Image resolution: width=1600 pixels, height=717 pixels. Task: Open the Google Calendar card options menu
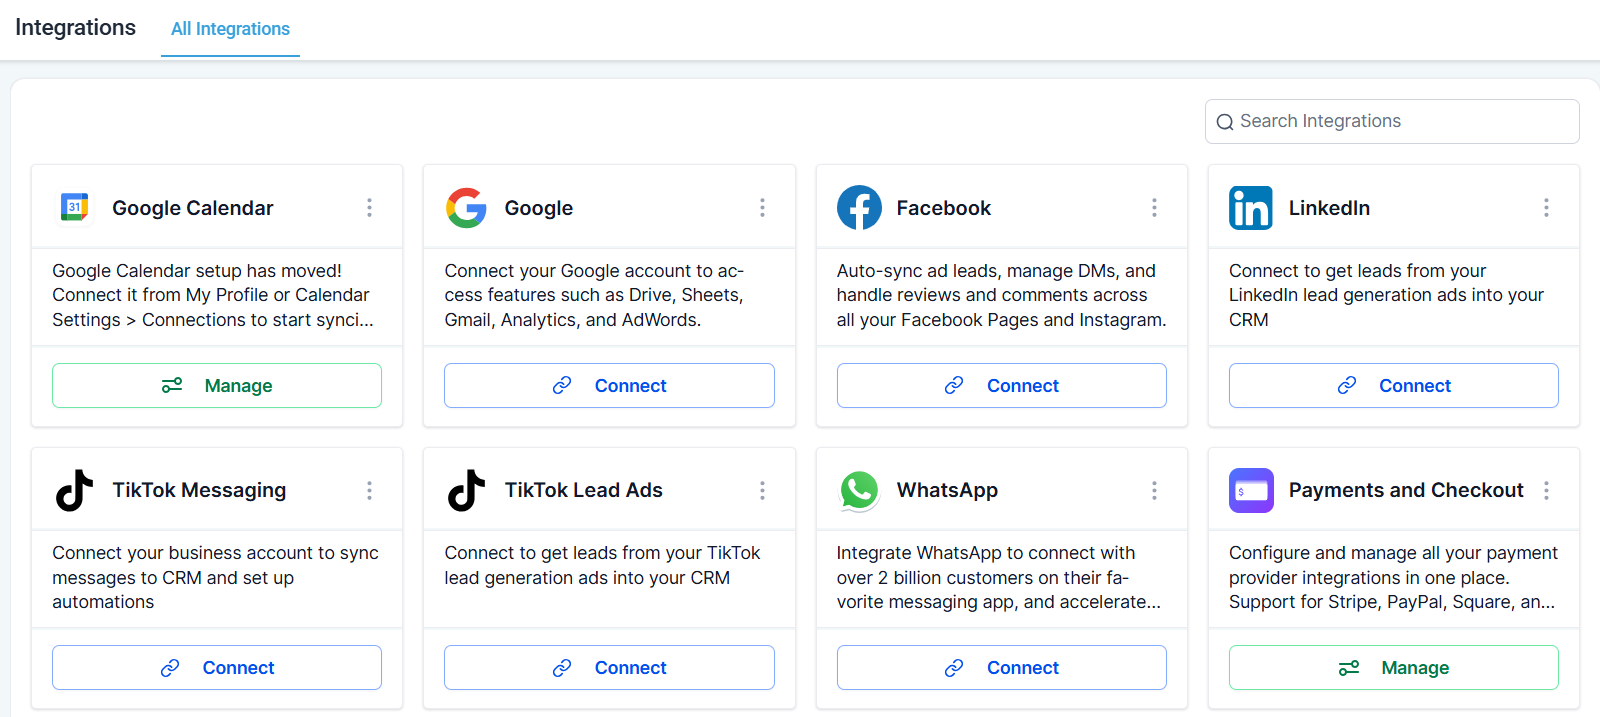(369, 207)
